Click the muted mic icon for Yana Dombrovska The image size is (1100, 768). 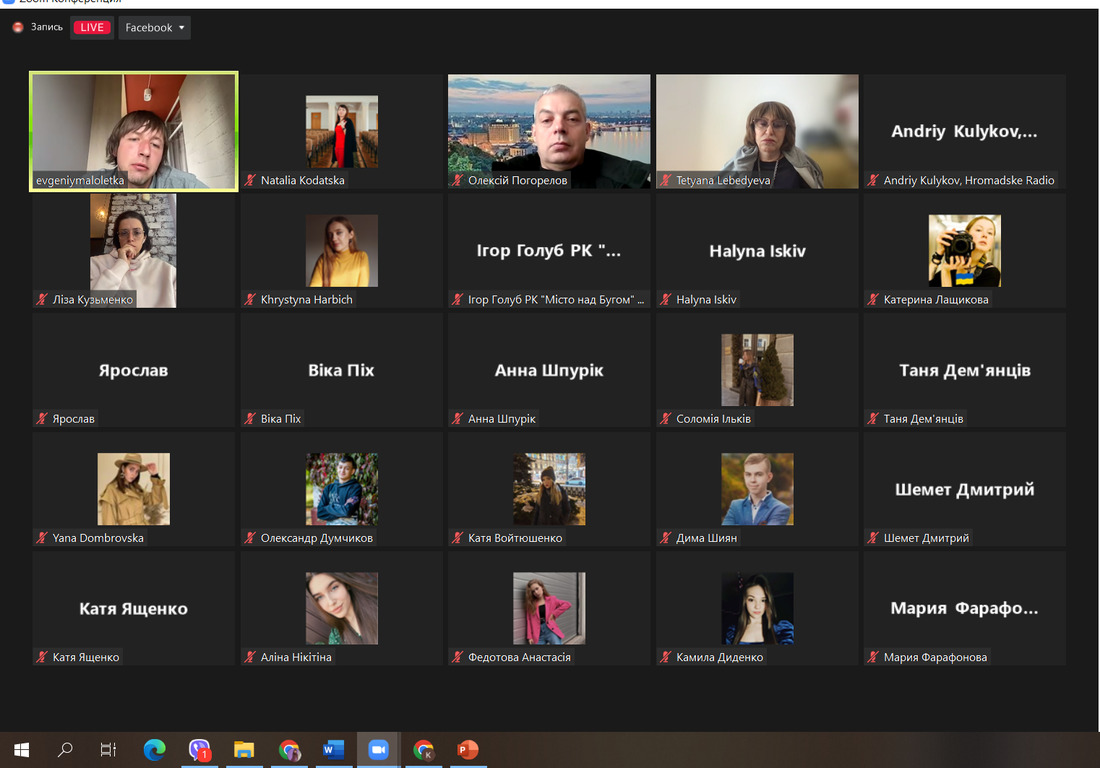point(42,538)
